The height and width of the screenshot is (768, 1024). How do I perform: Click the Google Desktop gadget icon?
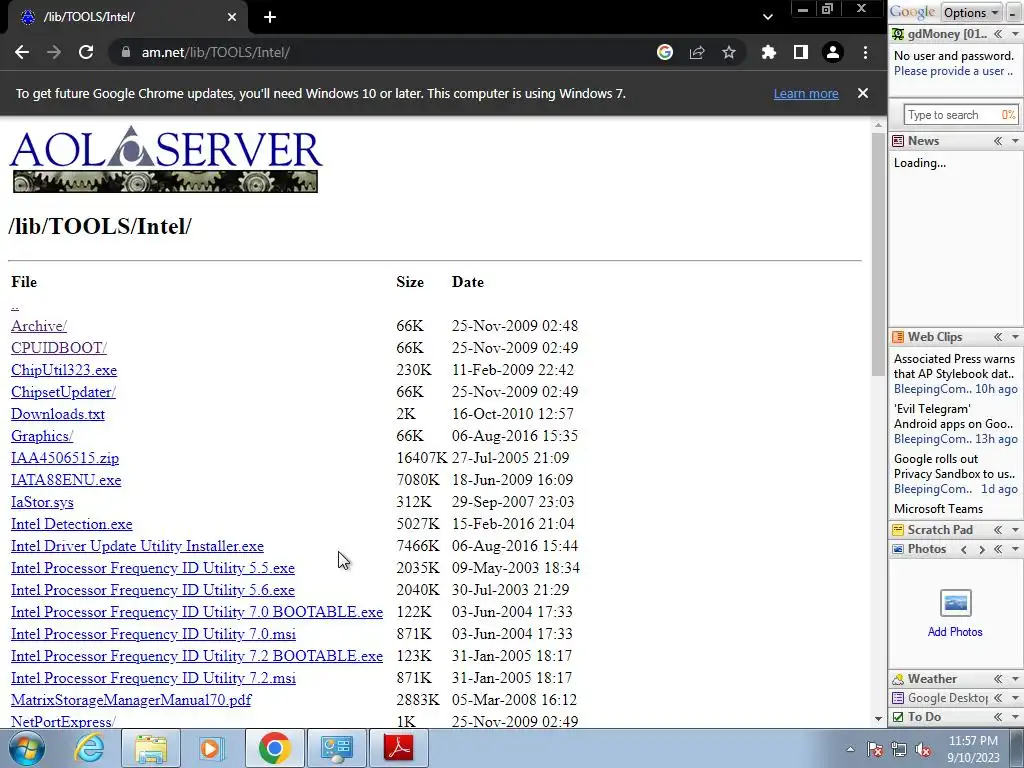click(898, 698)
